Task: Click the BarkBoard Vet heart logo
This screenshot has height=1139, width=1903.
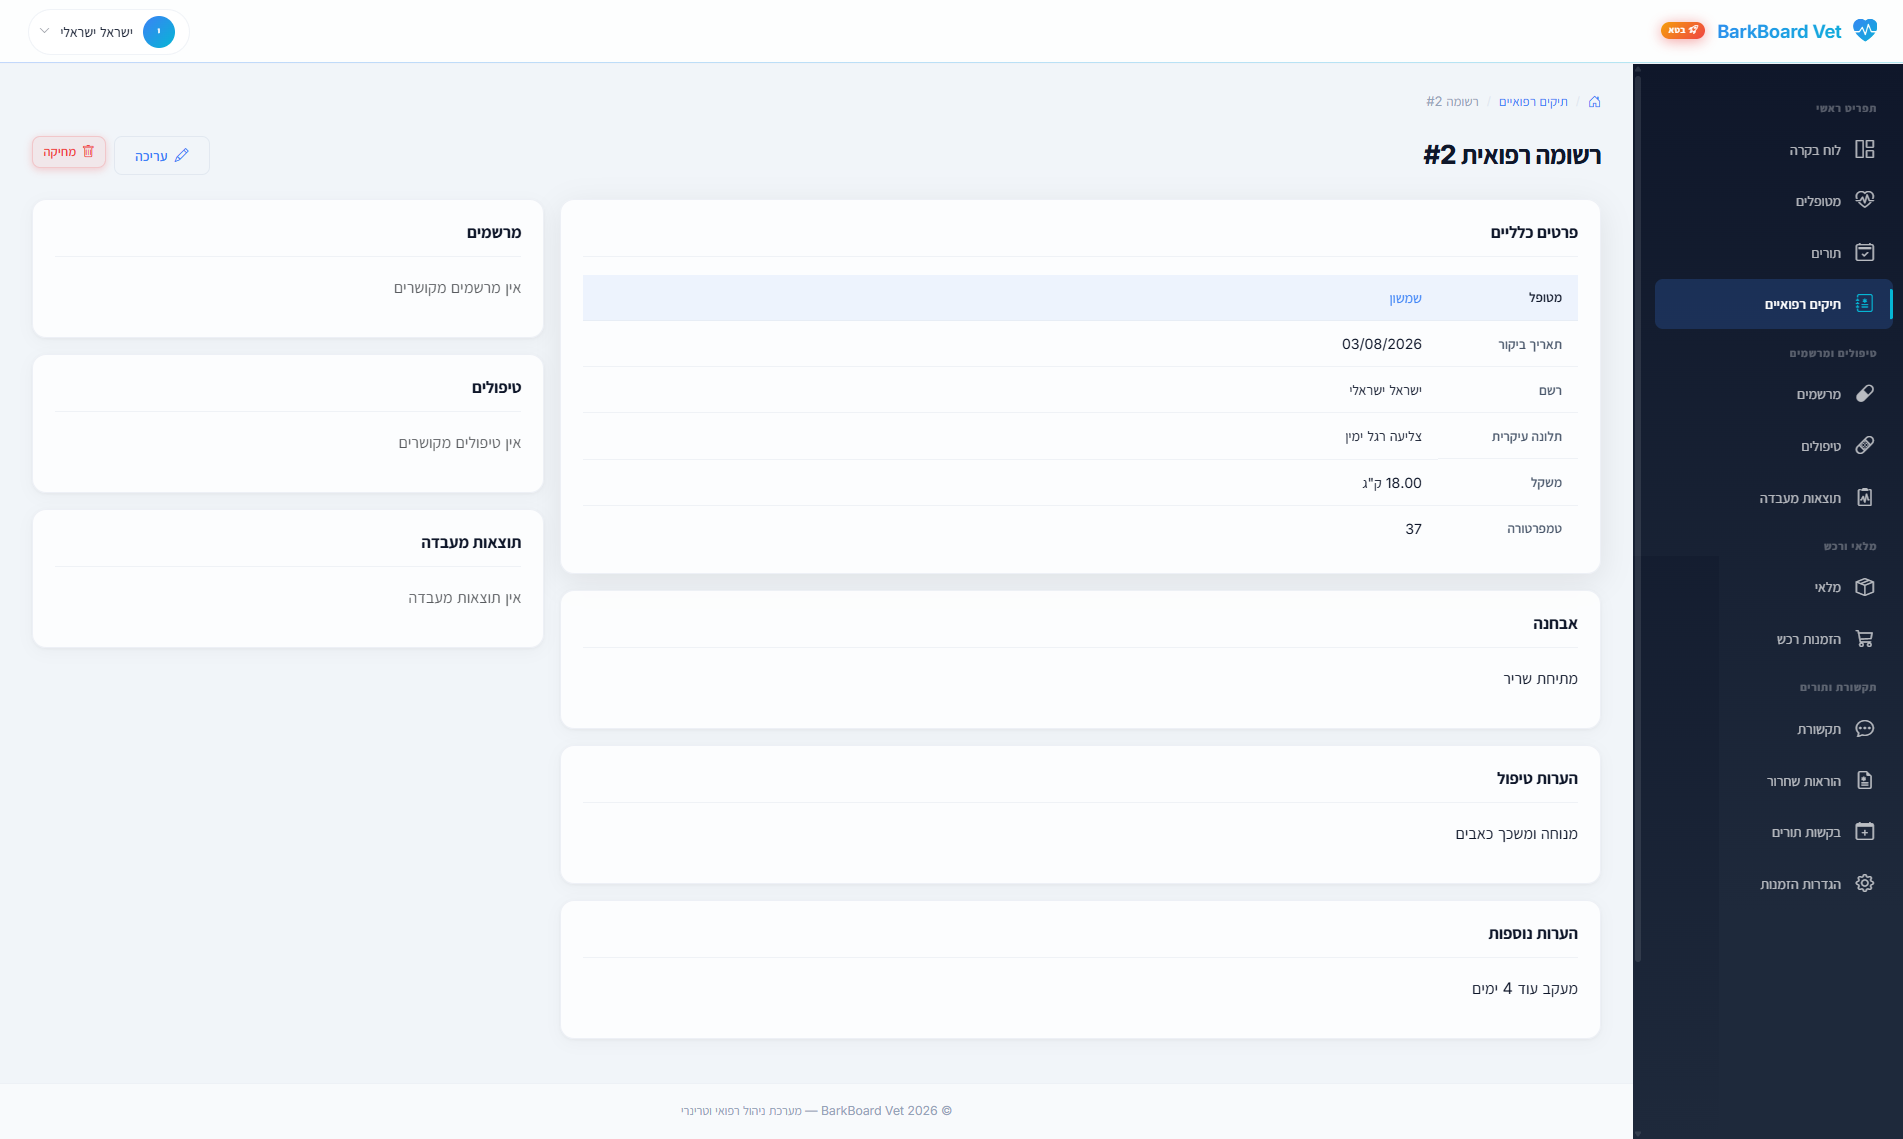Action: [1864, 31]
